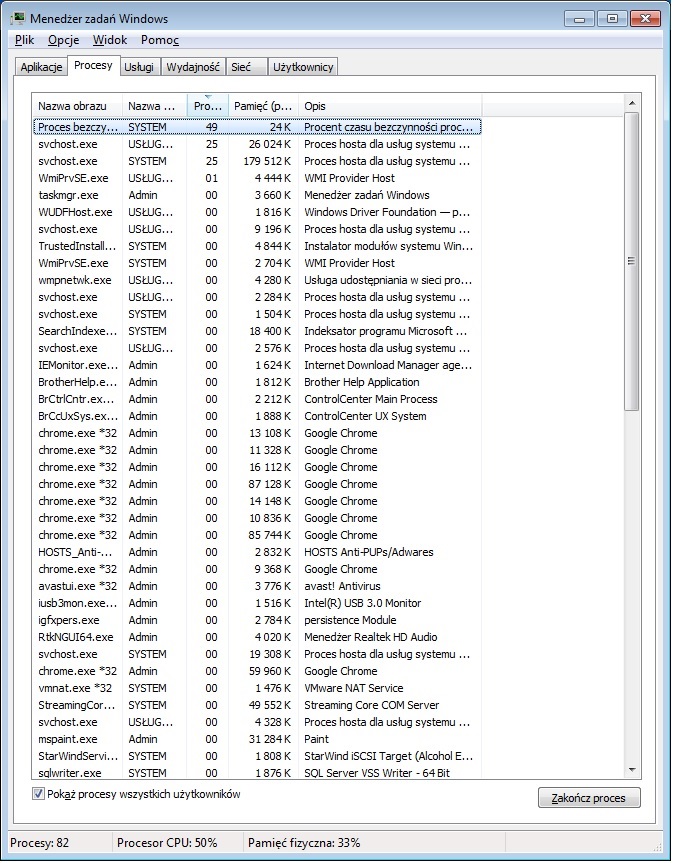
Task: Select the Proces bezczynności row
Action: [257, 127]
